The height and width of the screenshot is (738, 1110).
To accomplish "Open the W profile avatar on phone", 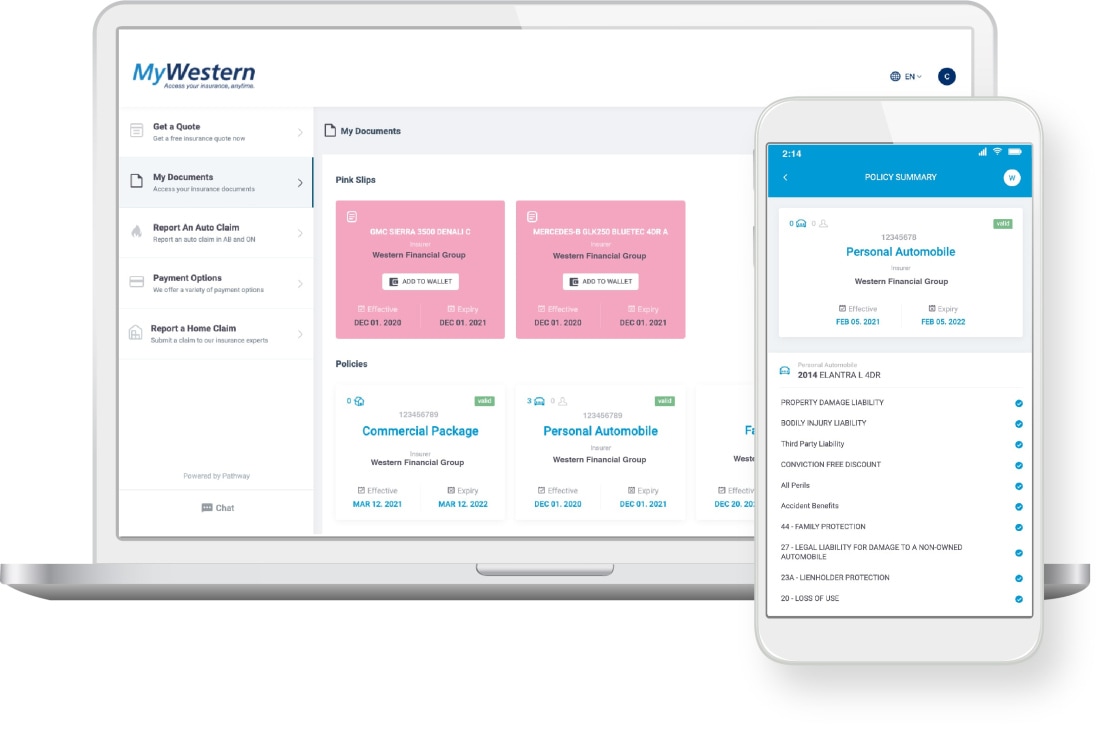I will tap(1012, 178).
